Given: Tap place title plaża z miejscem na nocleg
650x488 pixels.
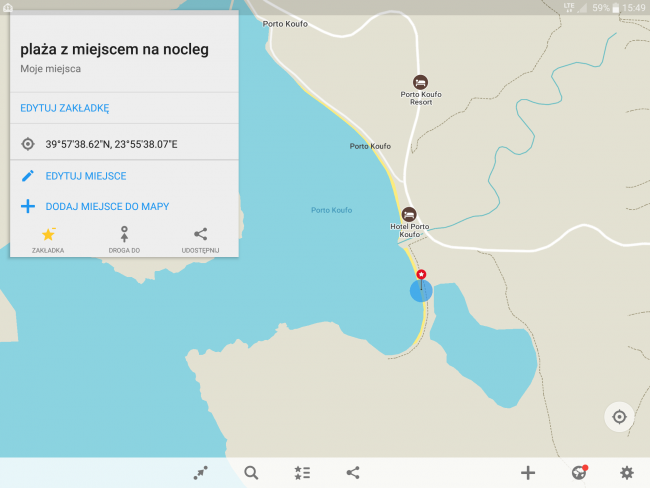Looking at the screenshot, I should point(114,49).
